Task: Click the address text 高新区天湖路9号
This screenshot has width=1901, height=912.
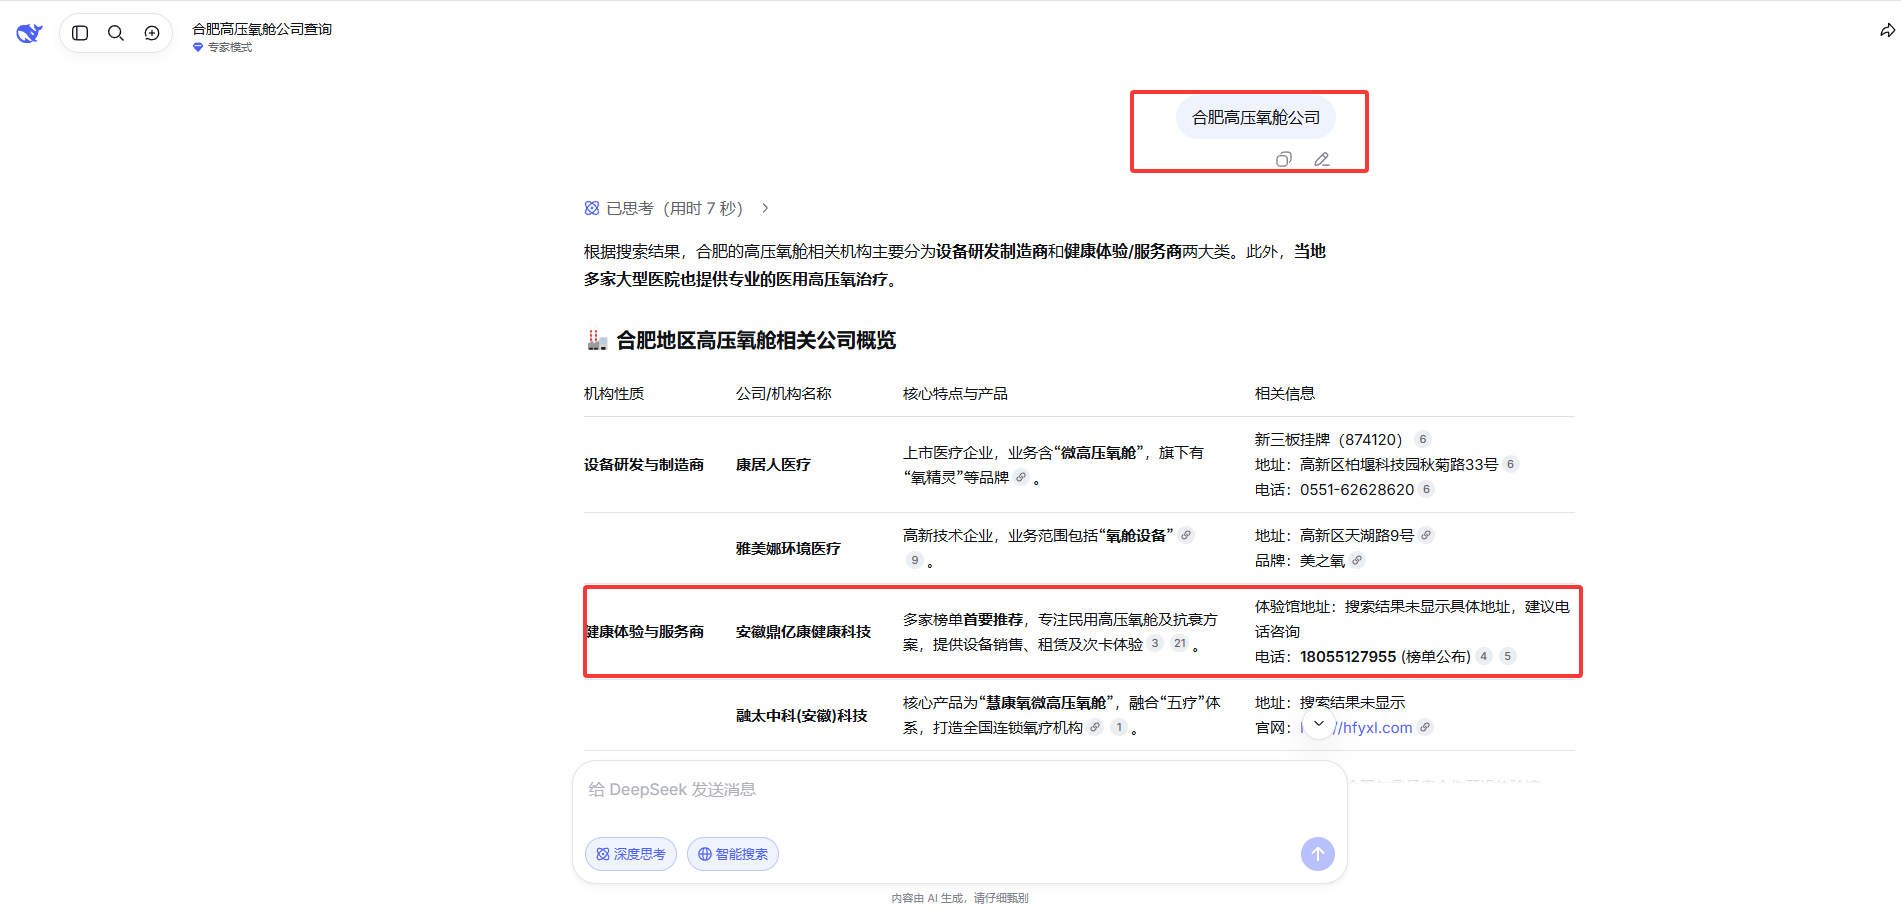Action: [1357, 536]
